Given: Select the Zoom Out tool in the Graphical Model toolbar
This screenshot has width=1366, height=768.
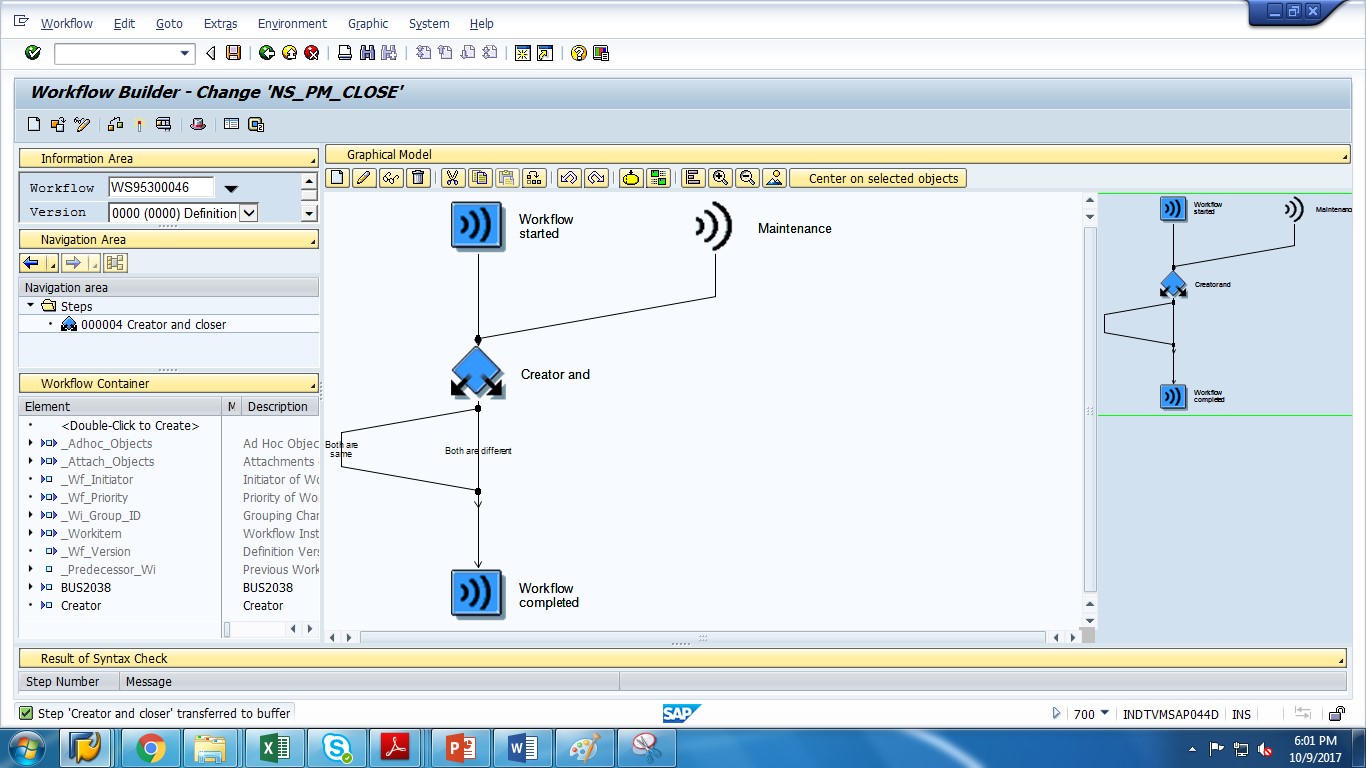Looking at the screenshot, I should 746,177.
